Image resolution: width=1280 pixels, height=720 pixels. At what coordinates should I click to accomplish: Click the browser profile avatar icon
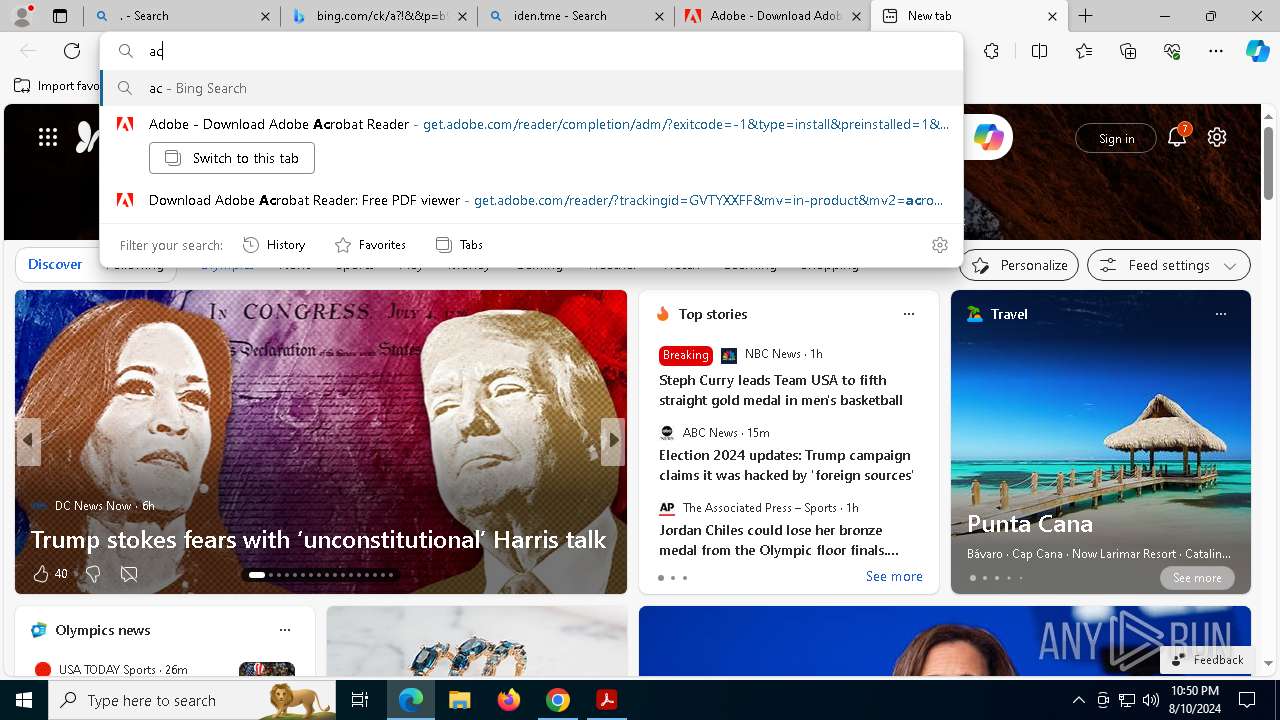click(x=22, y=16)
